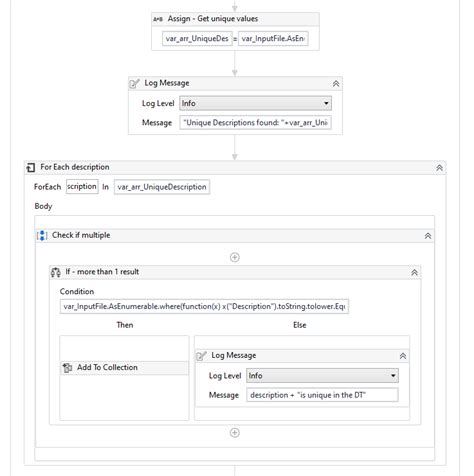Click the Assign activity icon
474x476 pixels.
[x=158, y=19]
